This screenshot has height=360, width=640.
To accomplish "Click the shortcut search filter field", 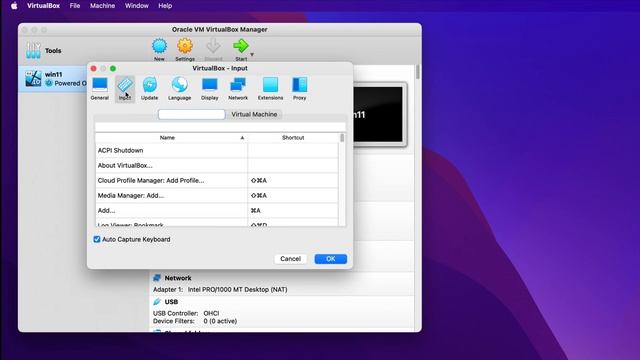I will click(220, 127).
